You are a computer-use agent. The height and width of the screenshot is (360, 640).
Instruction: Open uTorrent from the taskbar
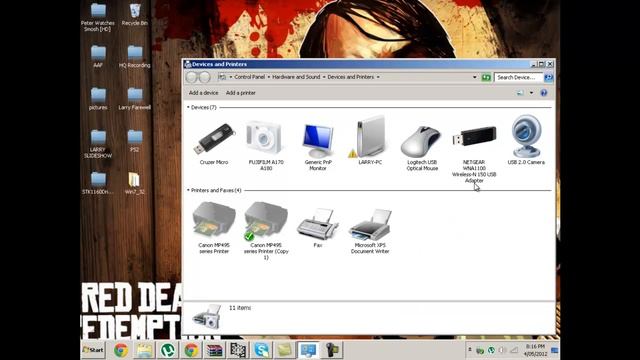(167, 350)
